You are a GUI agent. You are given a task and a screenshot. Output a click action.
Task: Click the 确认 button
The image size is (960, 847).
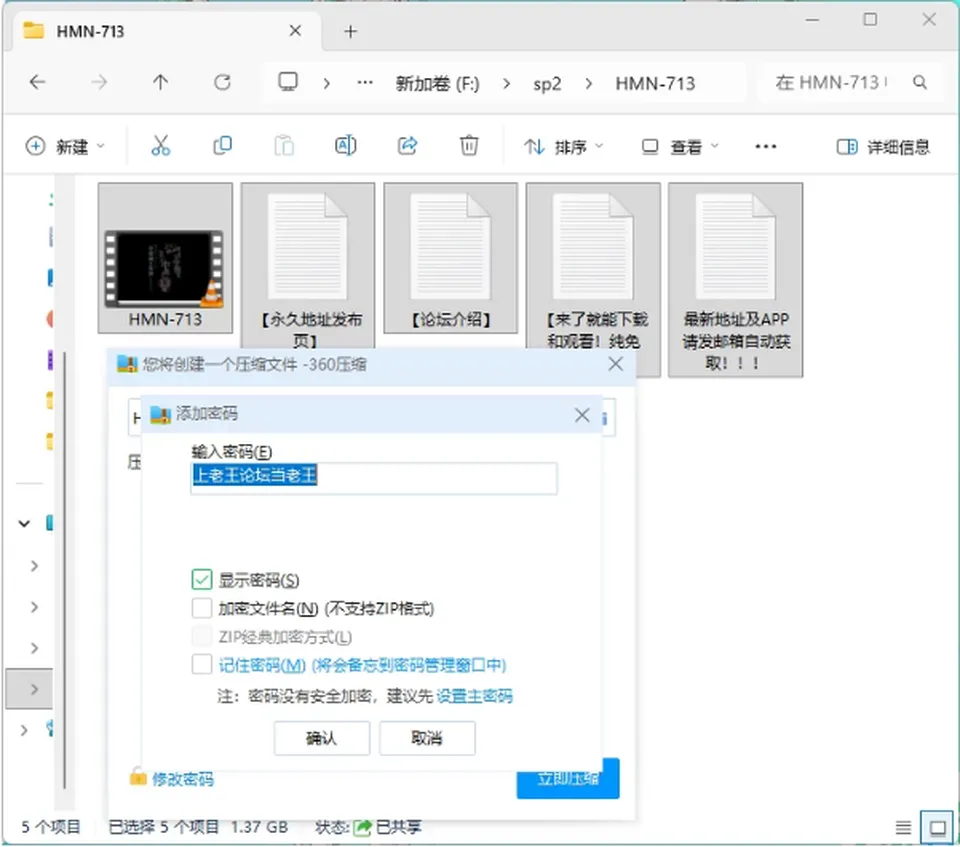[x=321, y=738]
